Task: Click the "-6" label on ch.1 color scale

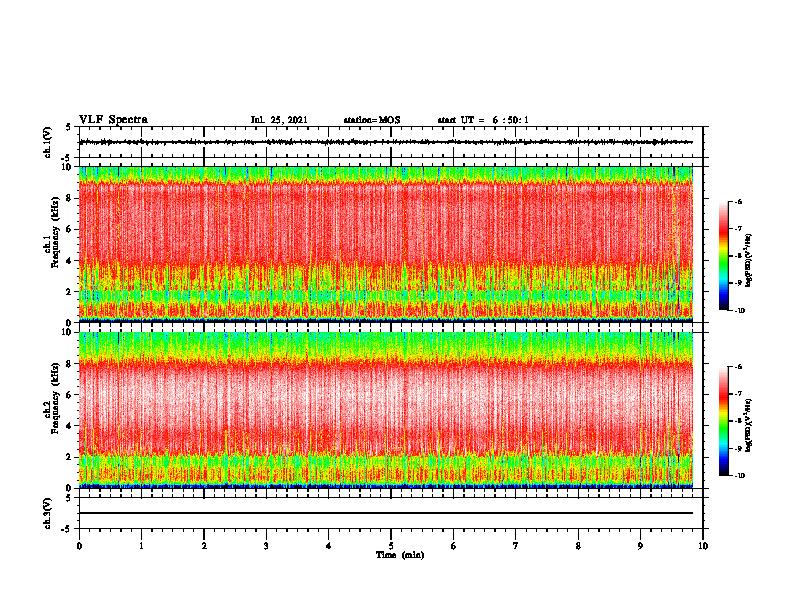Action: [739, 201]
